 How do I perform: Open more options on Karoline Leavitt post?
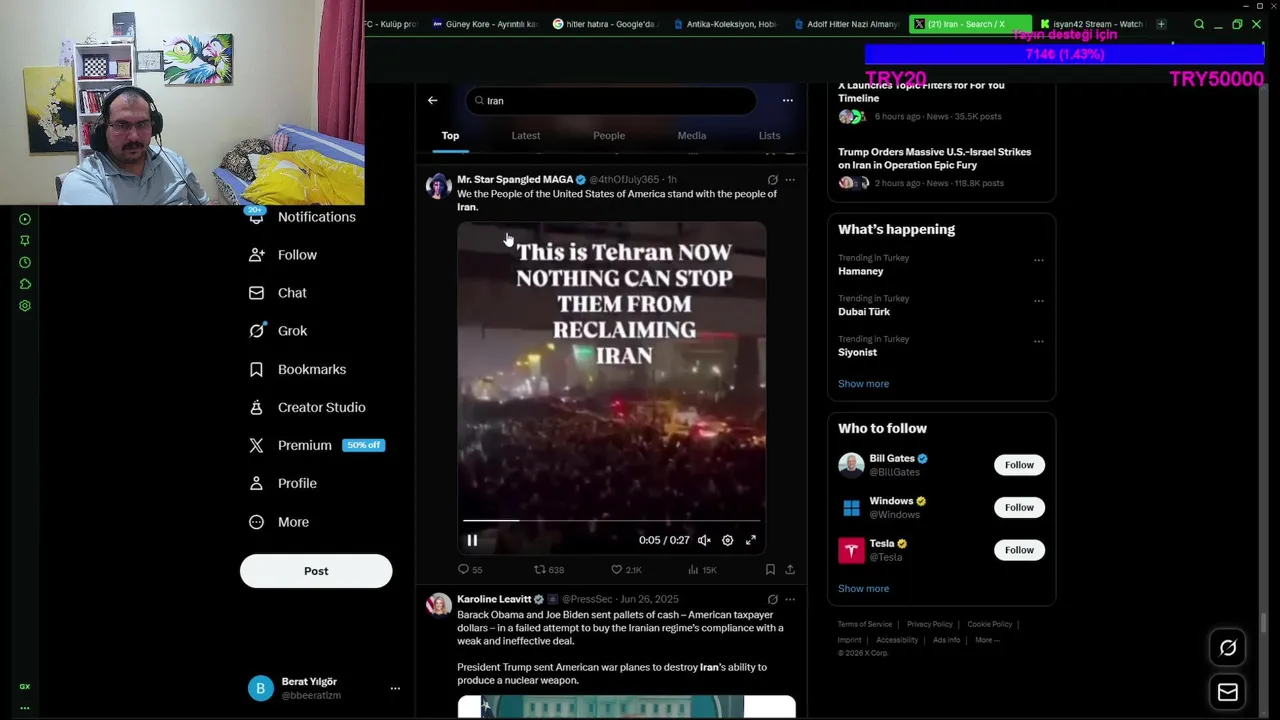(x=790, y=599)
